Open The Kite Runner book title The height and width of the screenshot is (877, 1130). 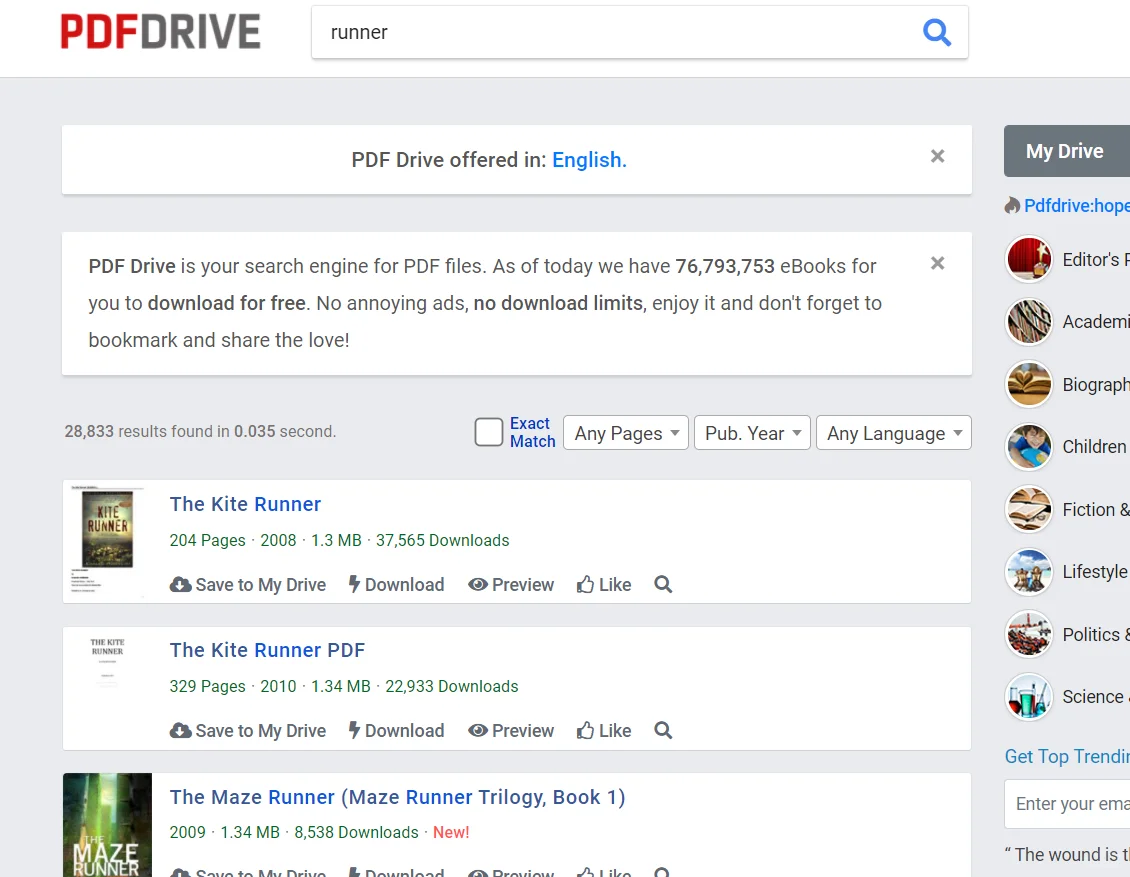click(245, 504)
